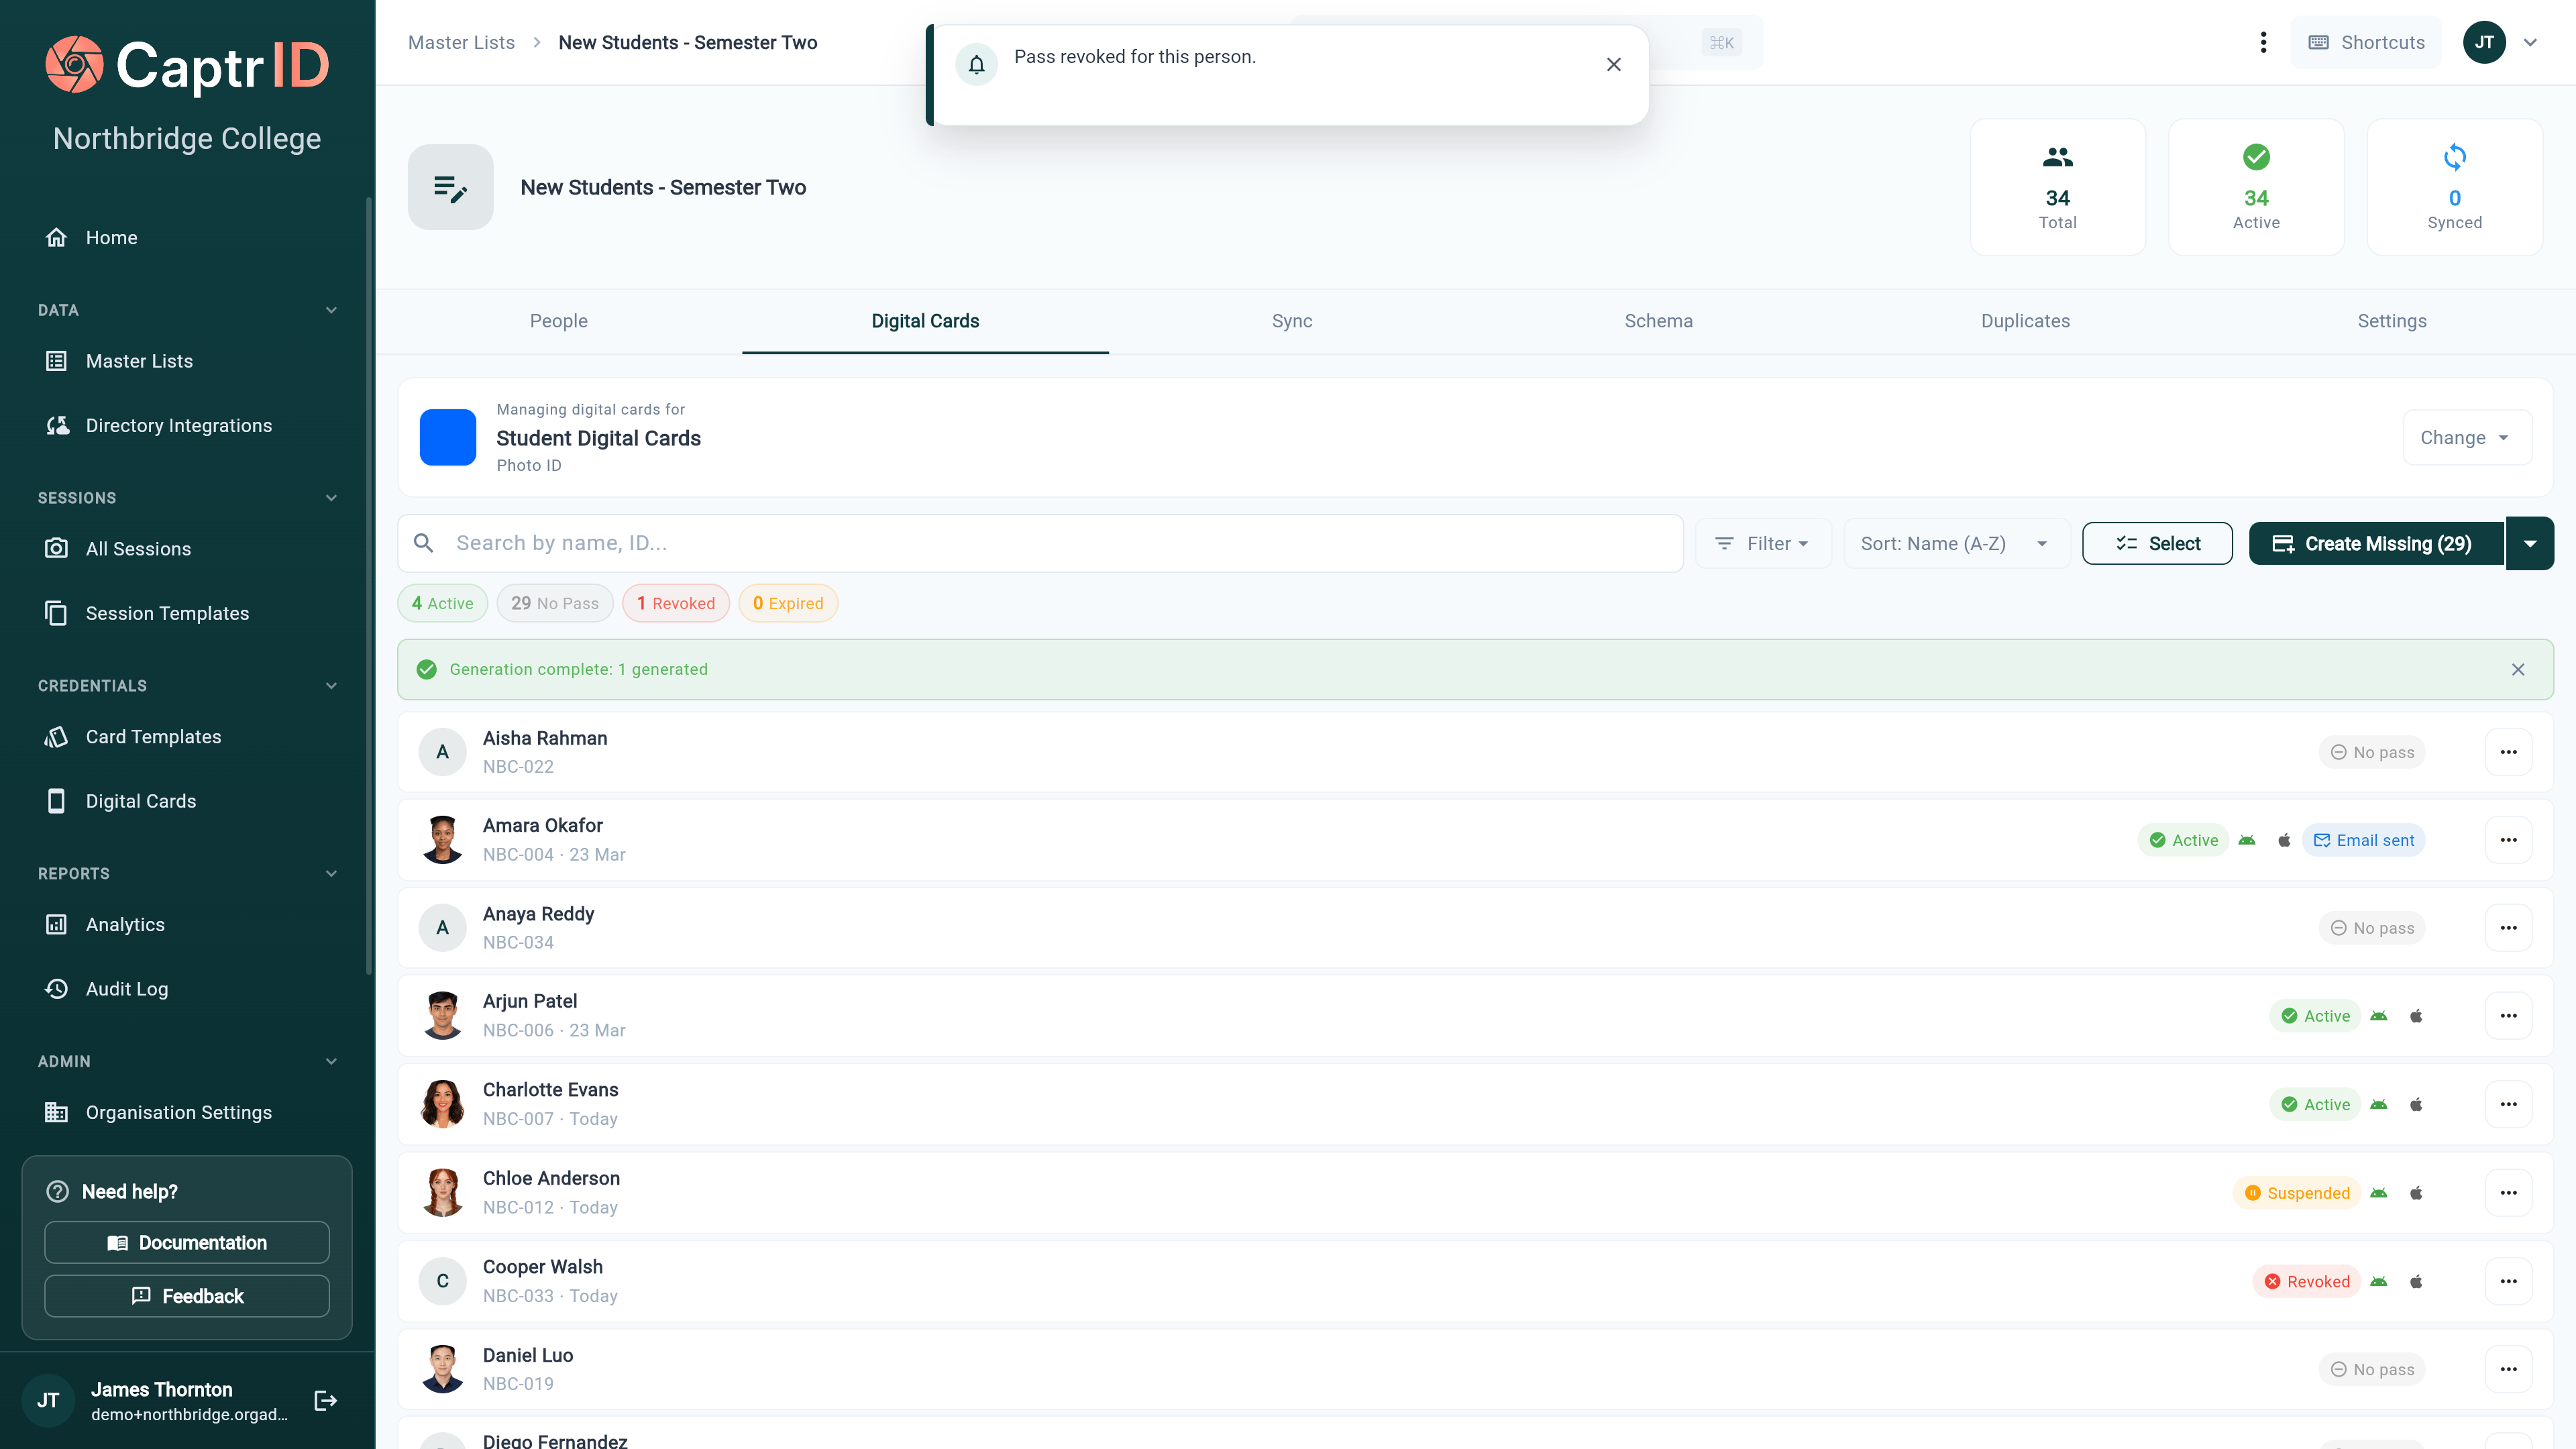The height and width of the screenshot is (1449, 2576).
Task: Toggle the 4 Active filter chip
Action: point(442,603)
